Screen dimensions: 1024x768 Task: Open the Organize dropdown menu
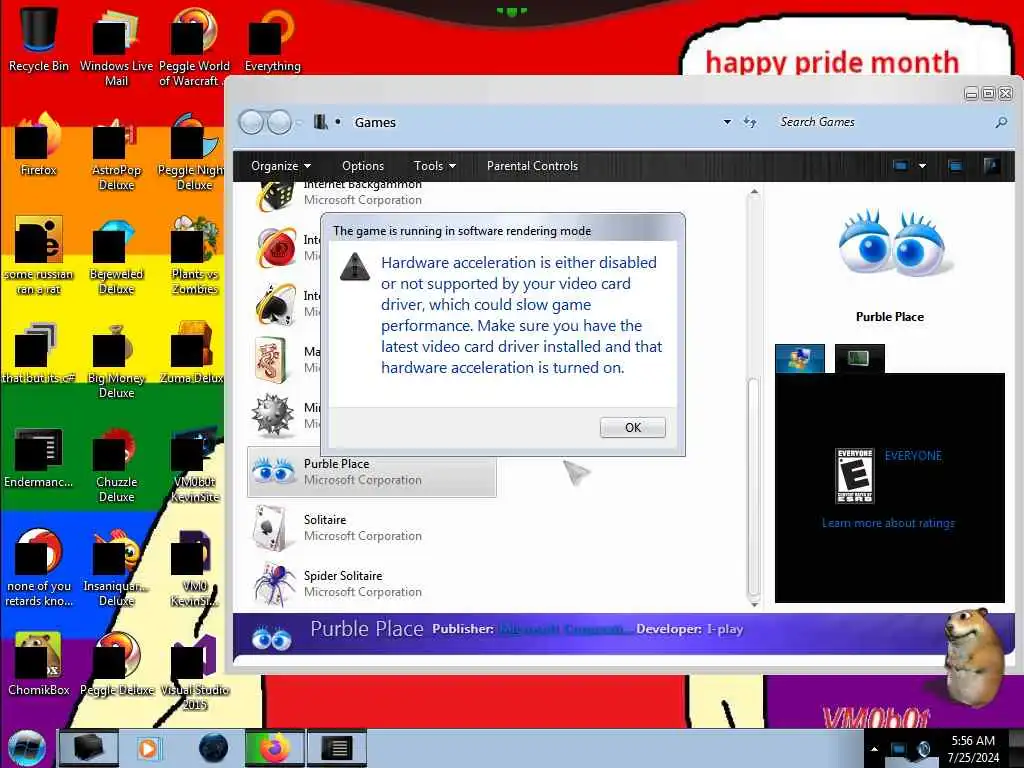(x=281, y=166)
